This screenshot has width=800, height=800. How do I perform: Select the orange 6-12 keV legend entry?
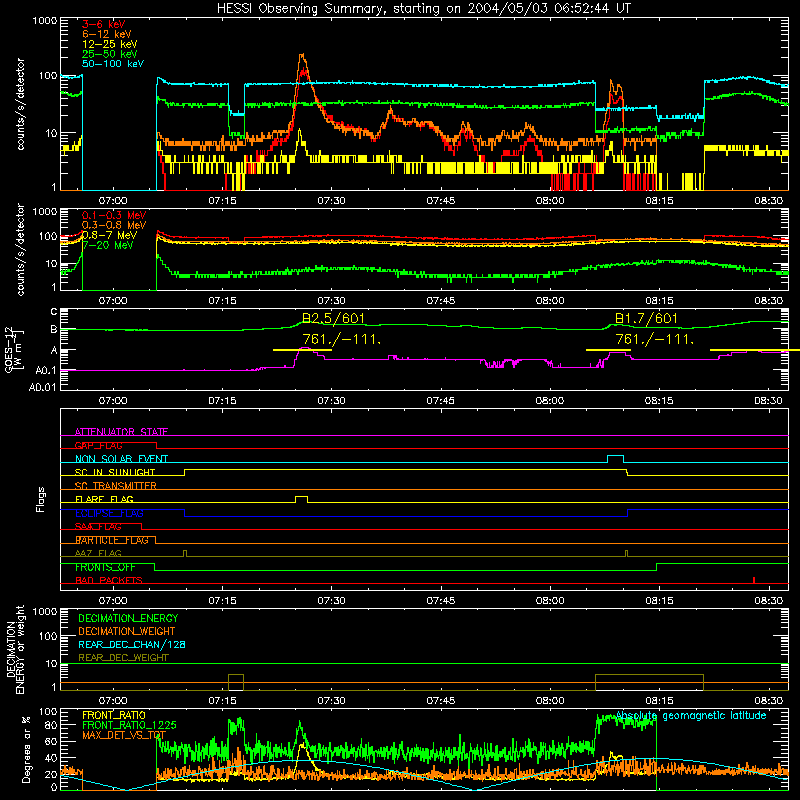(x=107, y=34)
